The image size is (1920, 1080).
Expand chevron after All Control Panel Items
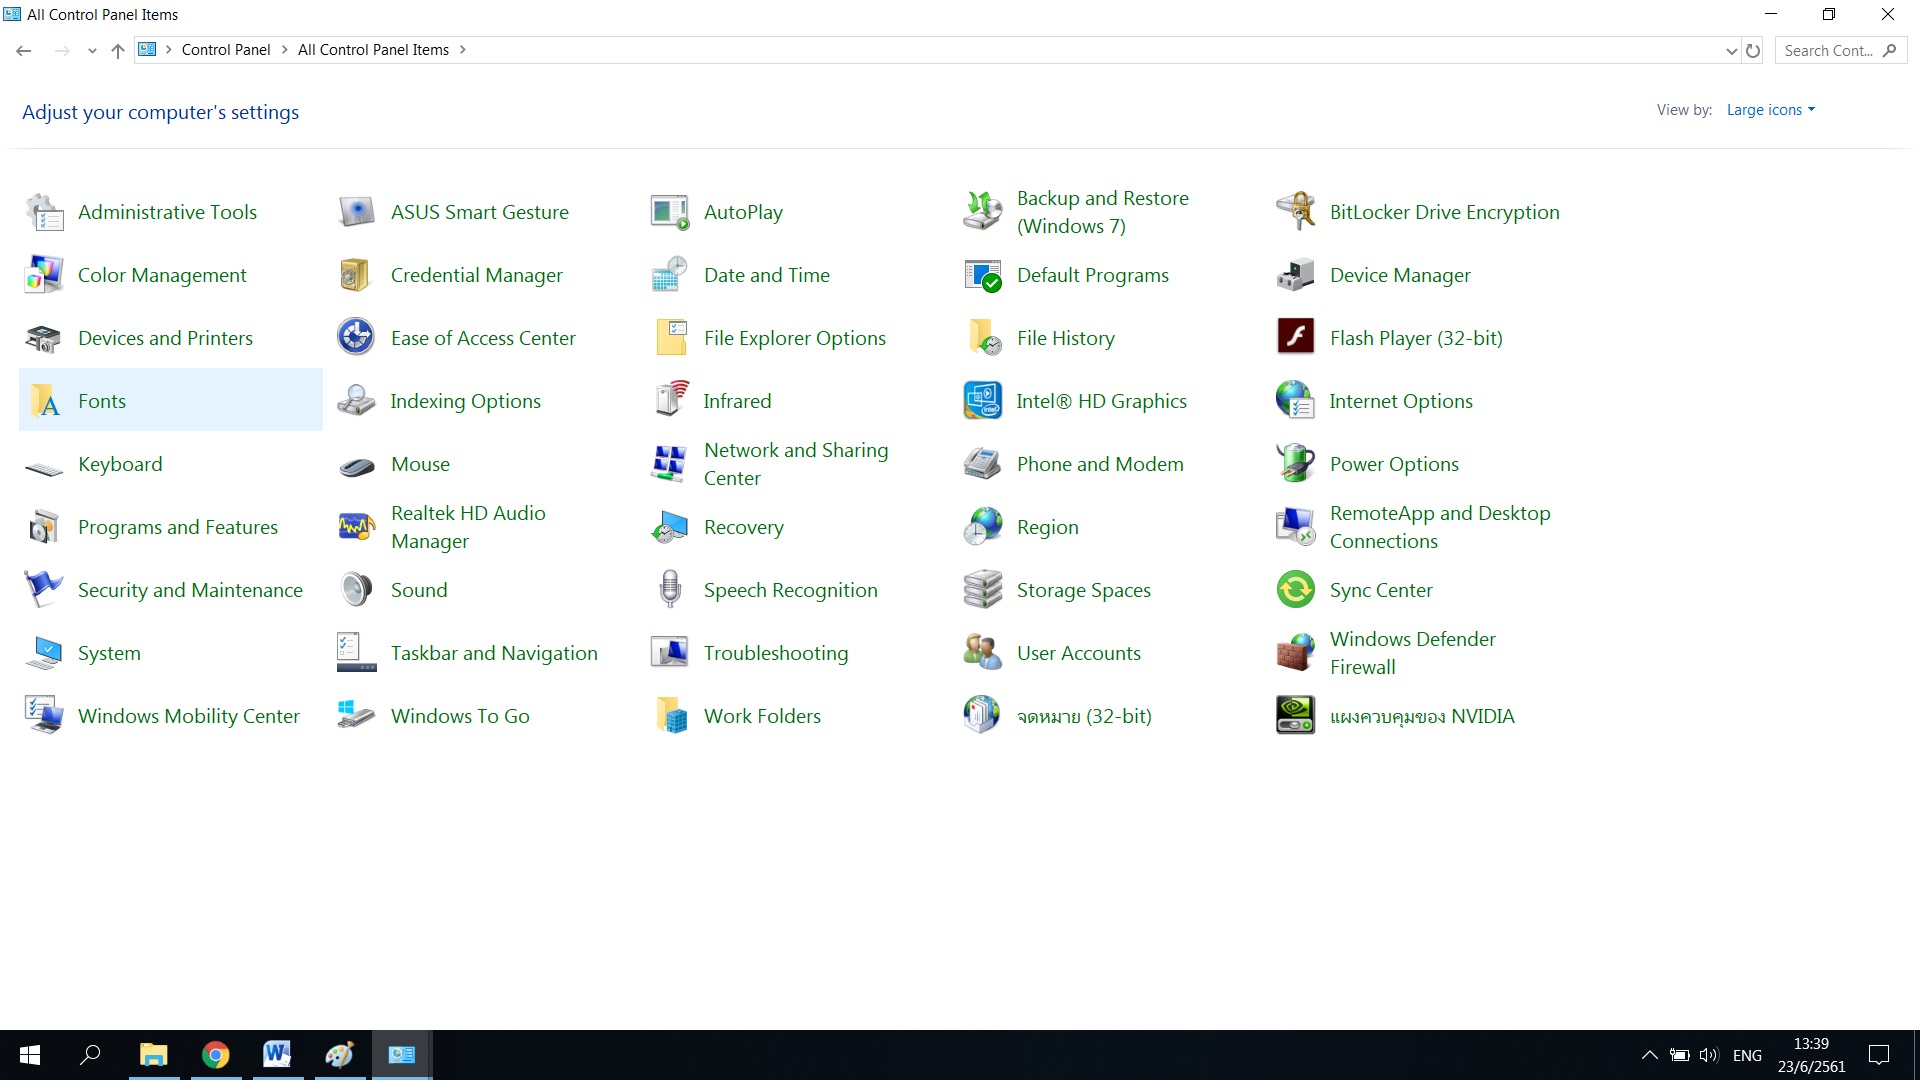[462, 50]
